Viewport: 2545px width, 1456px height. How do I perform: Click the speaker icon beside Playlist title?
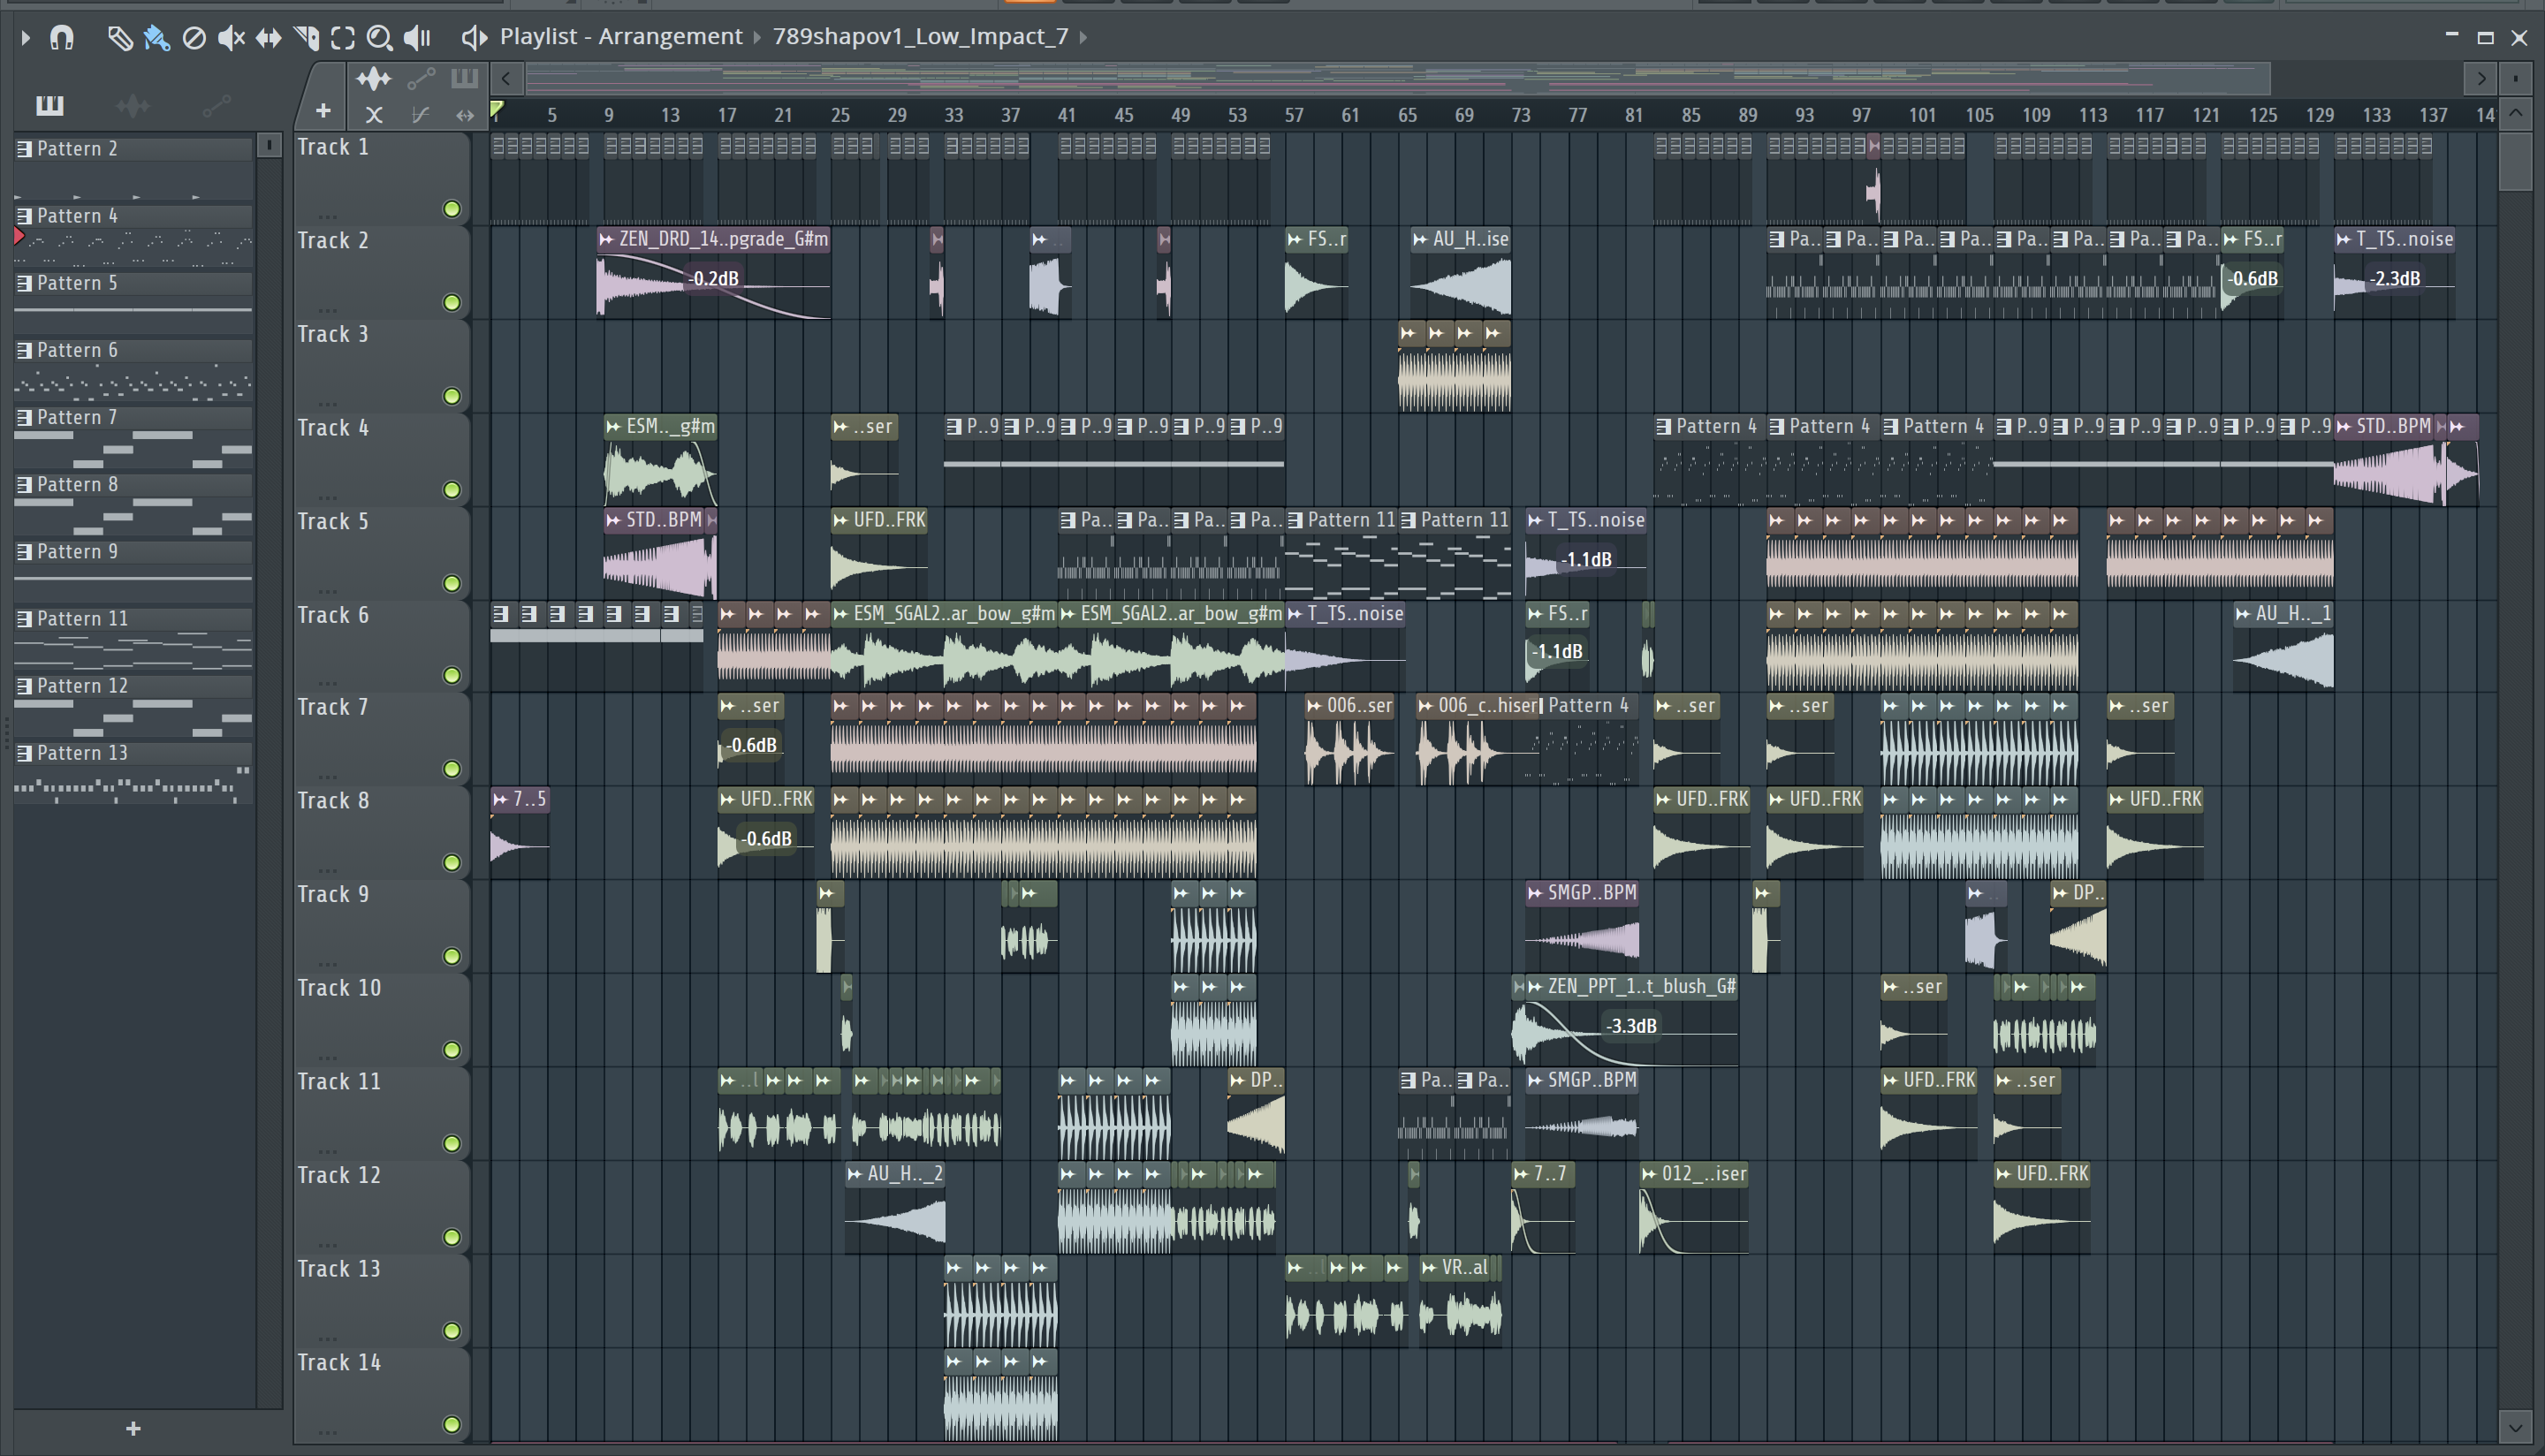473,38
